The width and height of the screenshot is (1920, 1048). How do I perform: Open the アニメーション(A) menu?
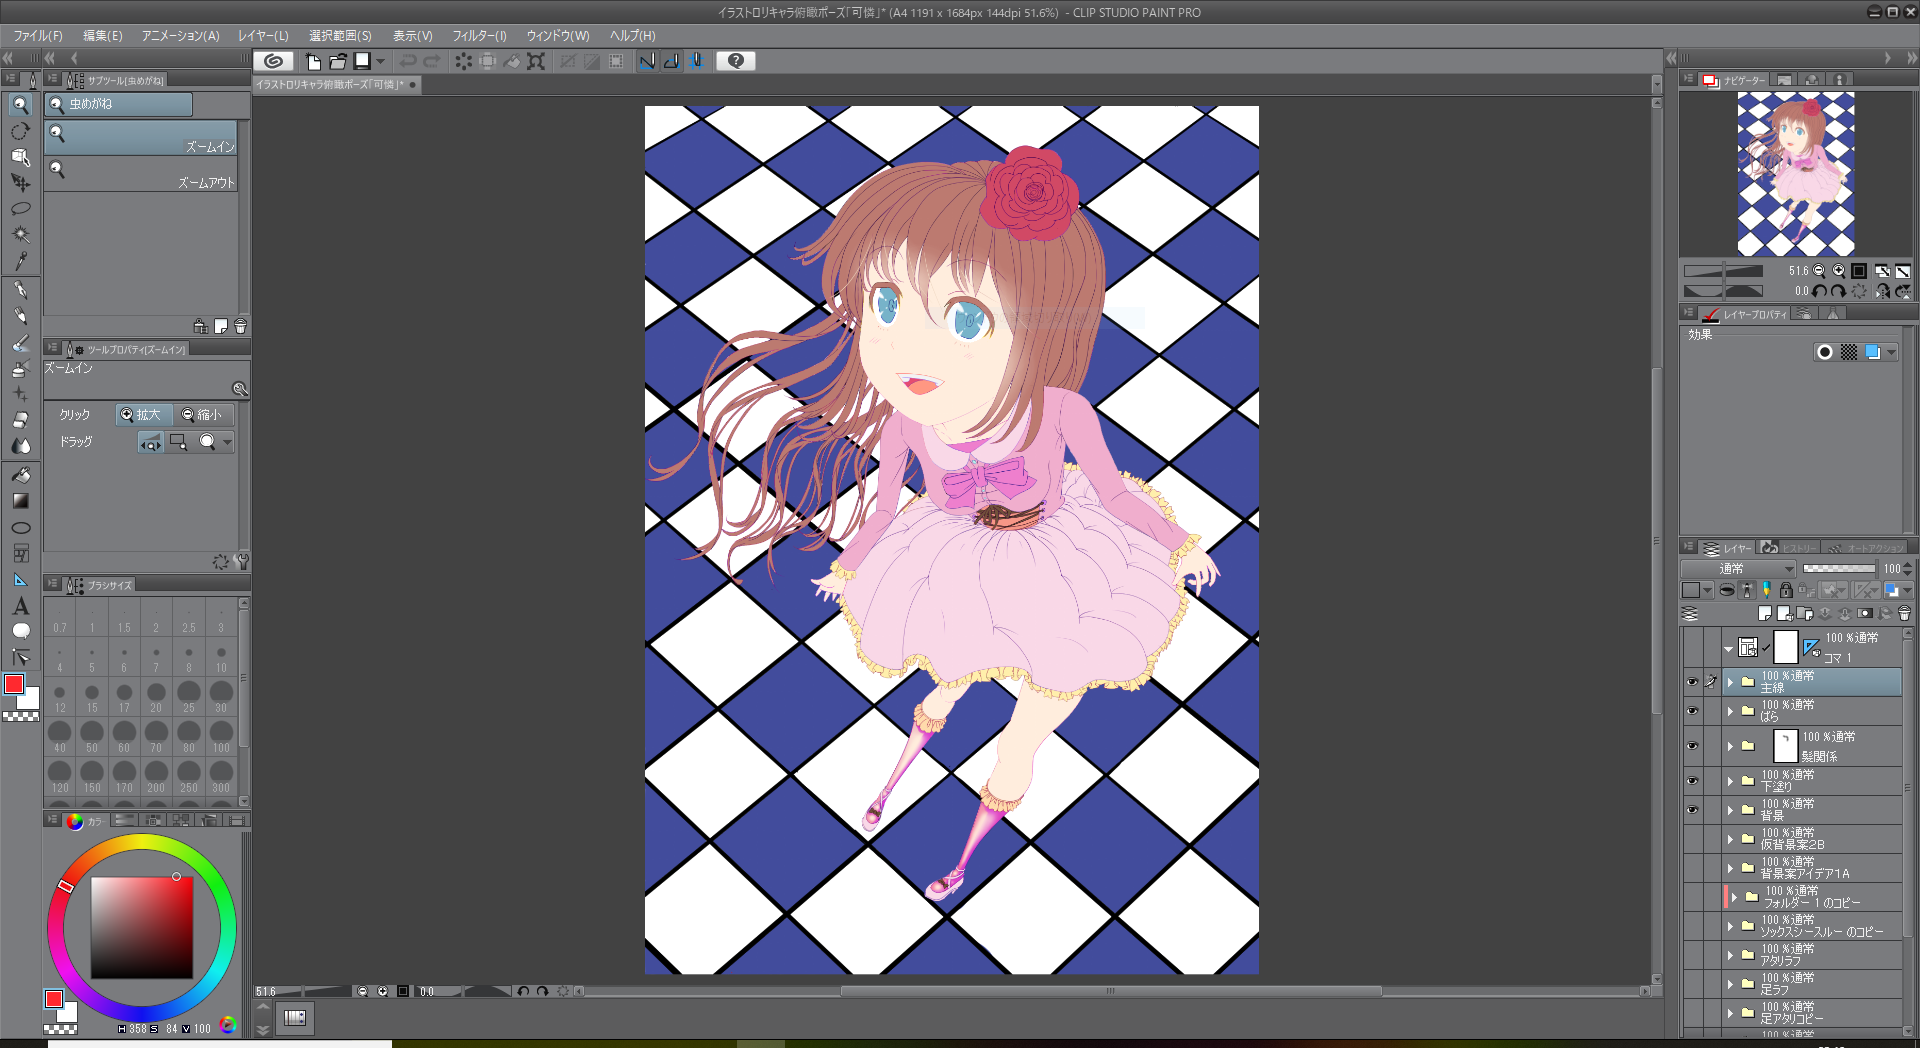(181, 35)
